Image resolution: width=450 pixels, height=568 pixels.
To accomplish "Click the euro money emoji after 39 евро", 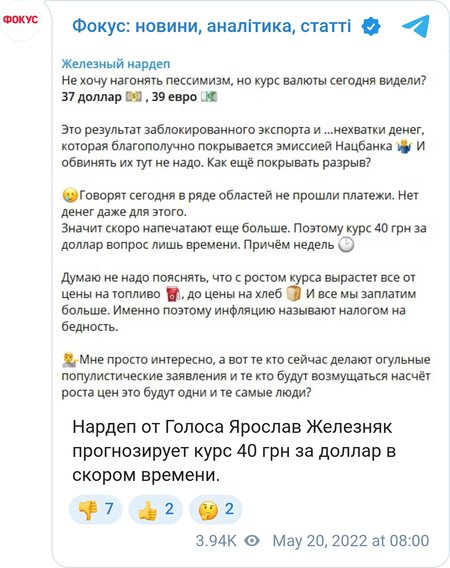I will [209, 97].
